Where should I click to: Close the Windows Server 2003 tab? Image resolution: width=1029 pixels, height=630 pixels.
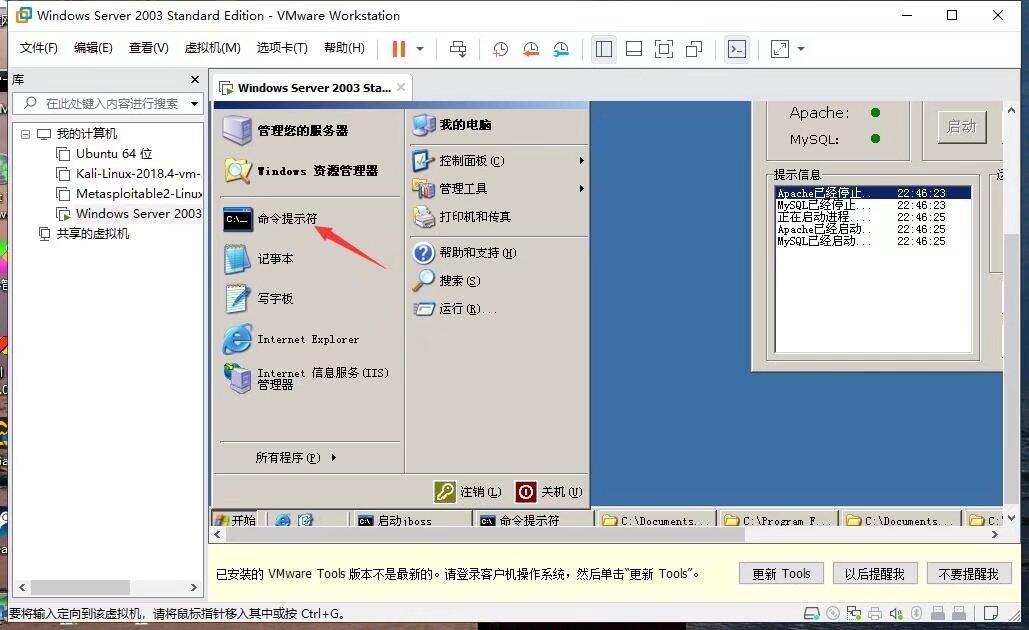[401, 87]
